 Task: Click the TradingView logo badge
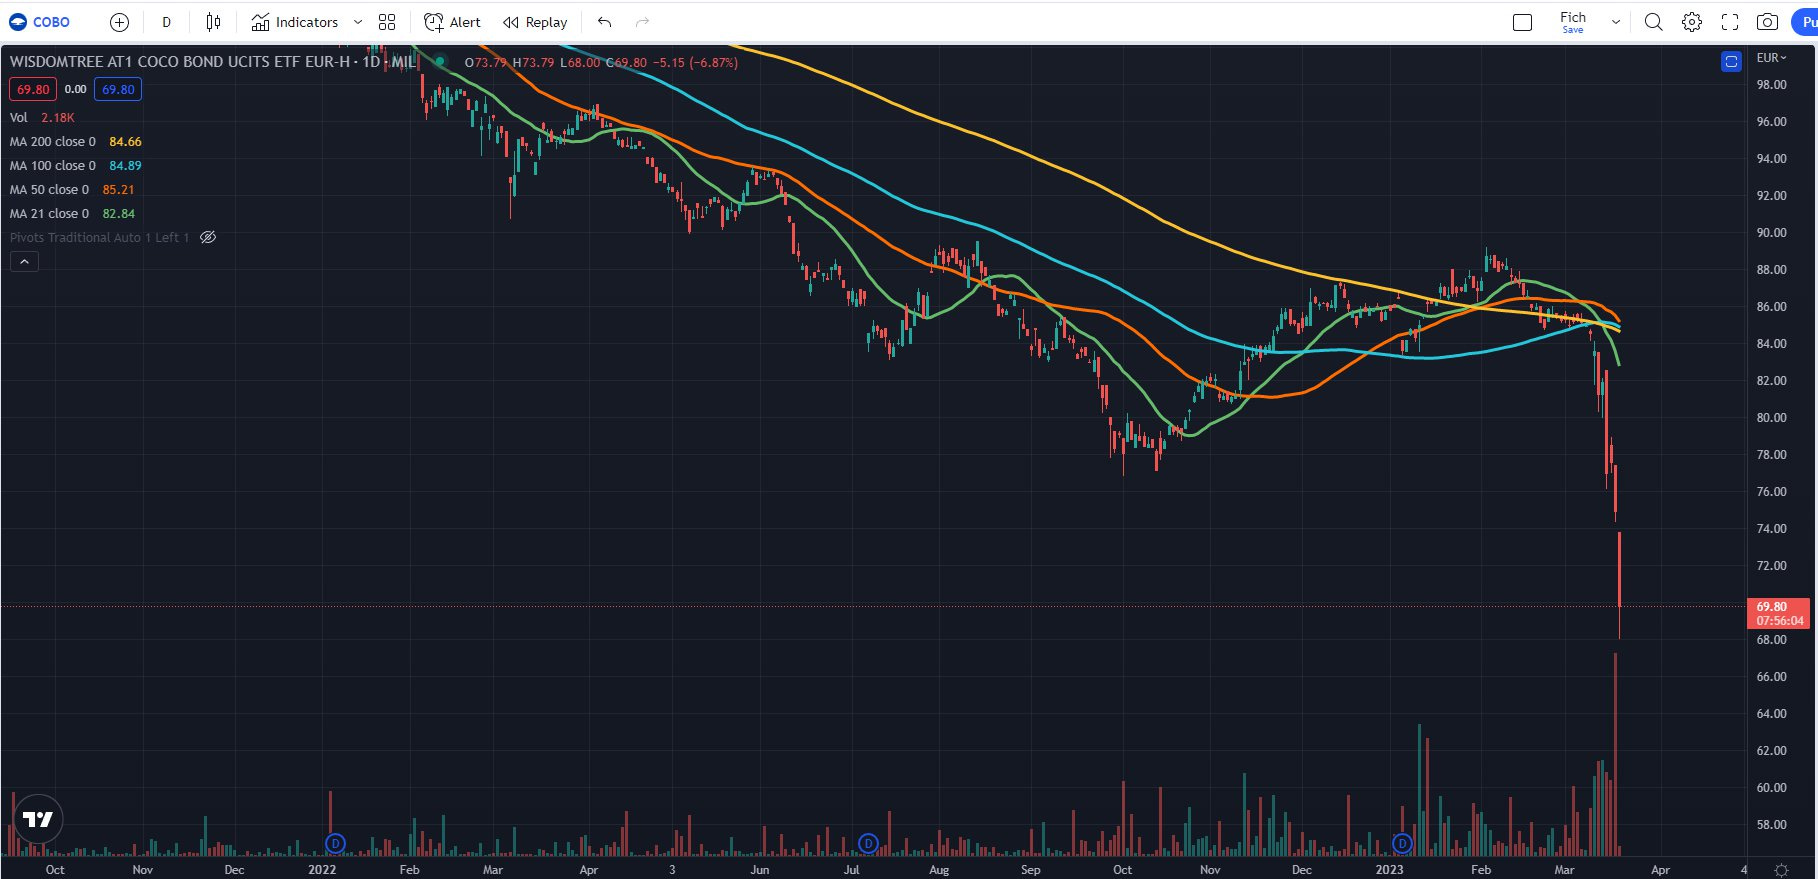click(38, 820)
